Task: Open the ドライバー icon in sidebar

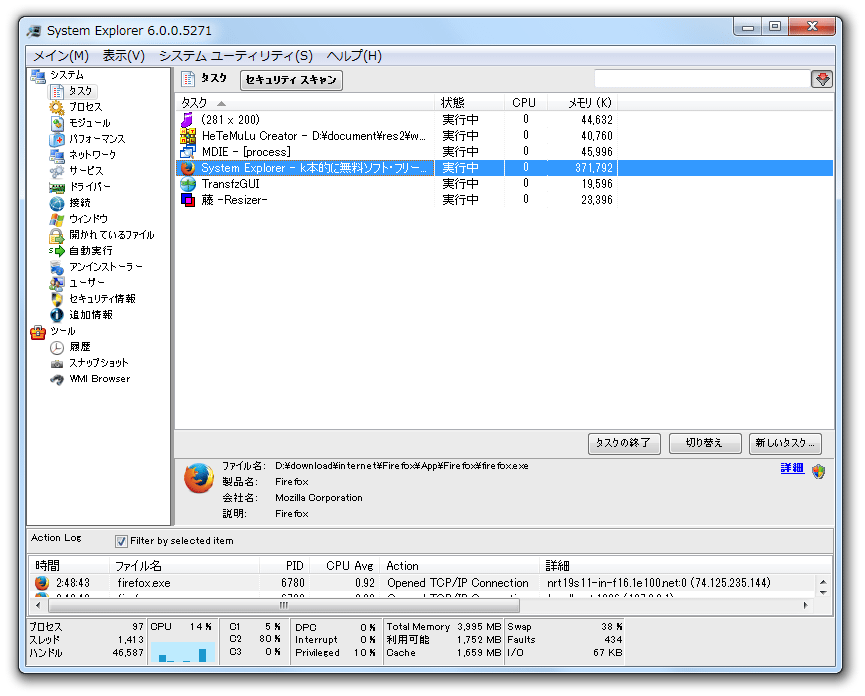Action: tap(57, 188)
